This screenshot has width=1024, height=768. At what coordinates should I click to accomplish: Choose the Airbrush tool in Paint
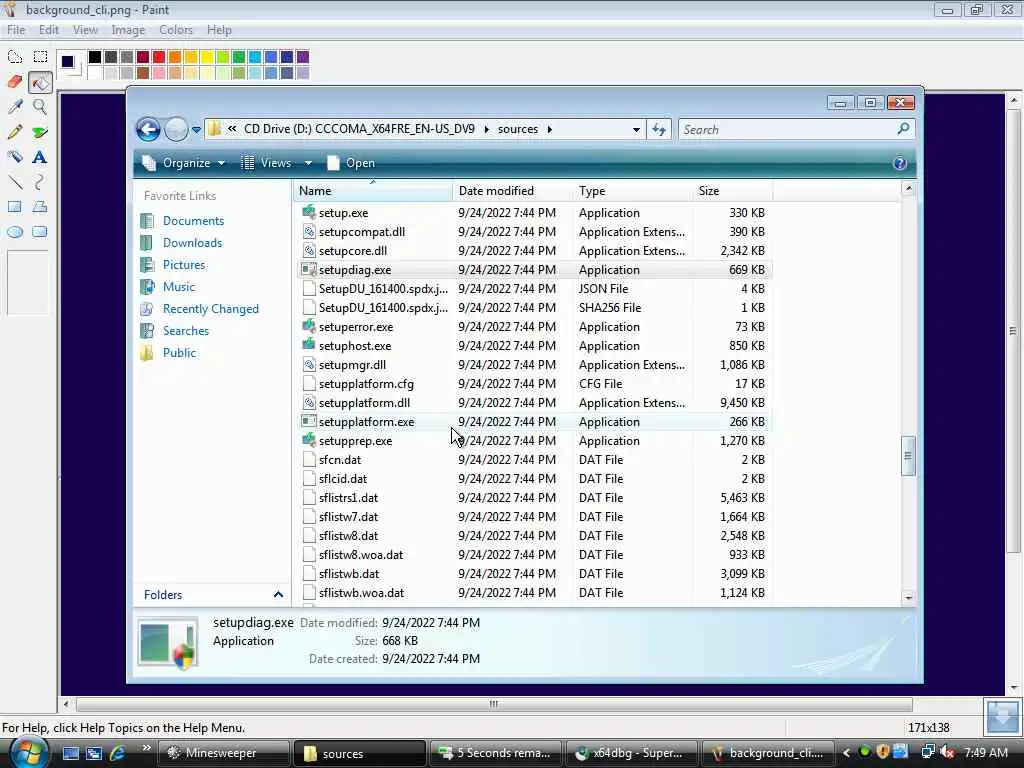(15, 157)
